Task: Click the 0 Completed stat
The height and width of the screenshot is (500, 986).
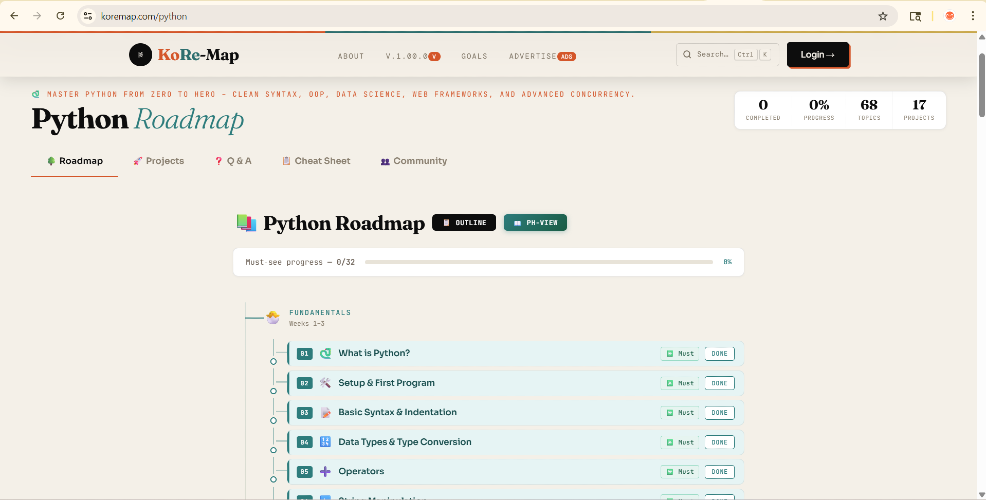Action: (763, 109)
